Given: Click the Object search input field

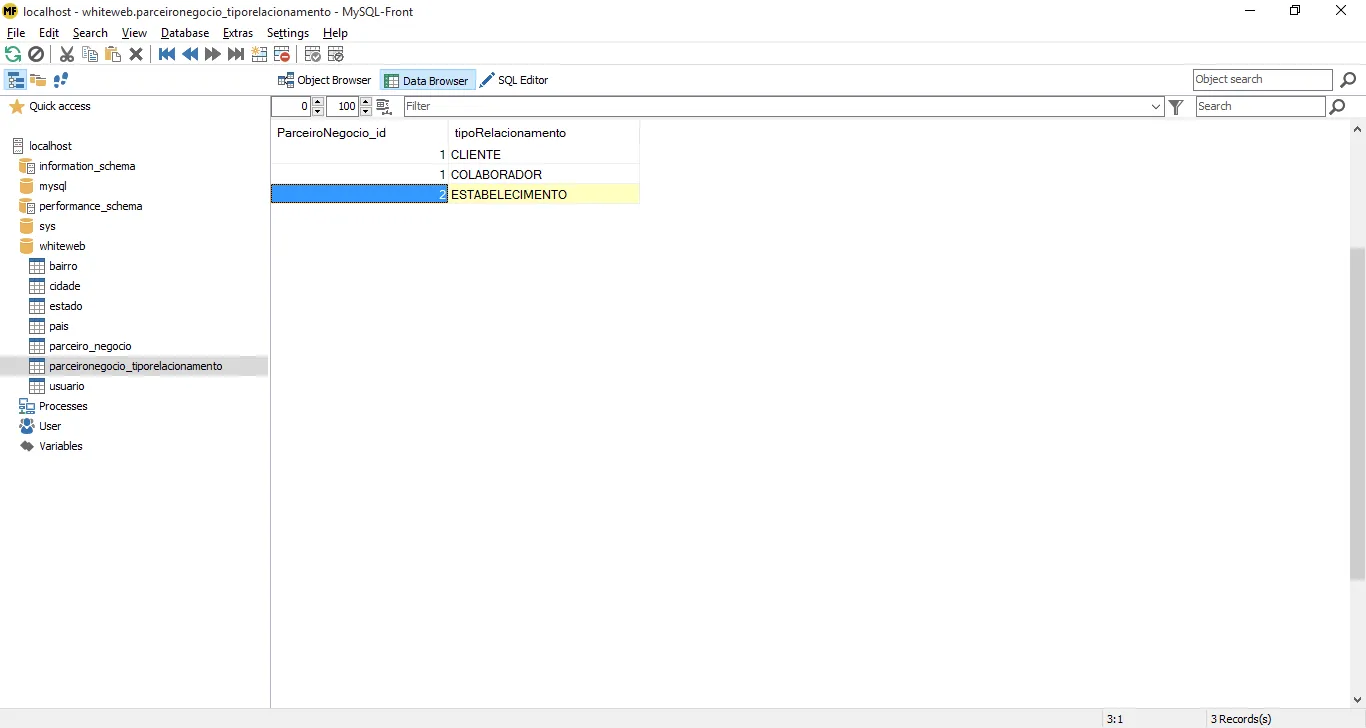Looking at the screenshot, I should pyautogui.click(x=1263, y=80).
